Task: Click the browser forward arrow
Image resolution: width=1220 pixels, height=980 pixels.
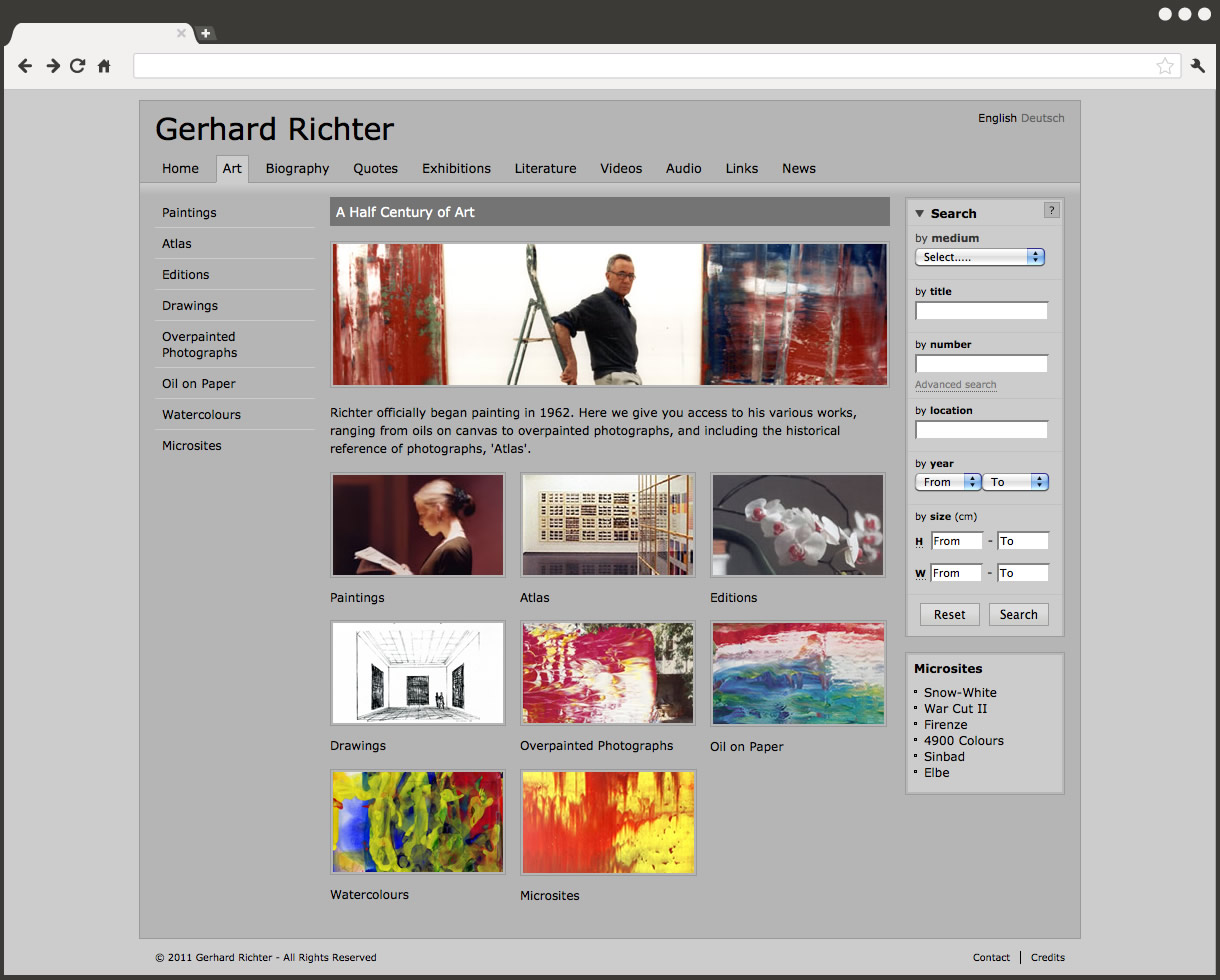Action: pos(53,66)
